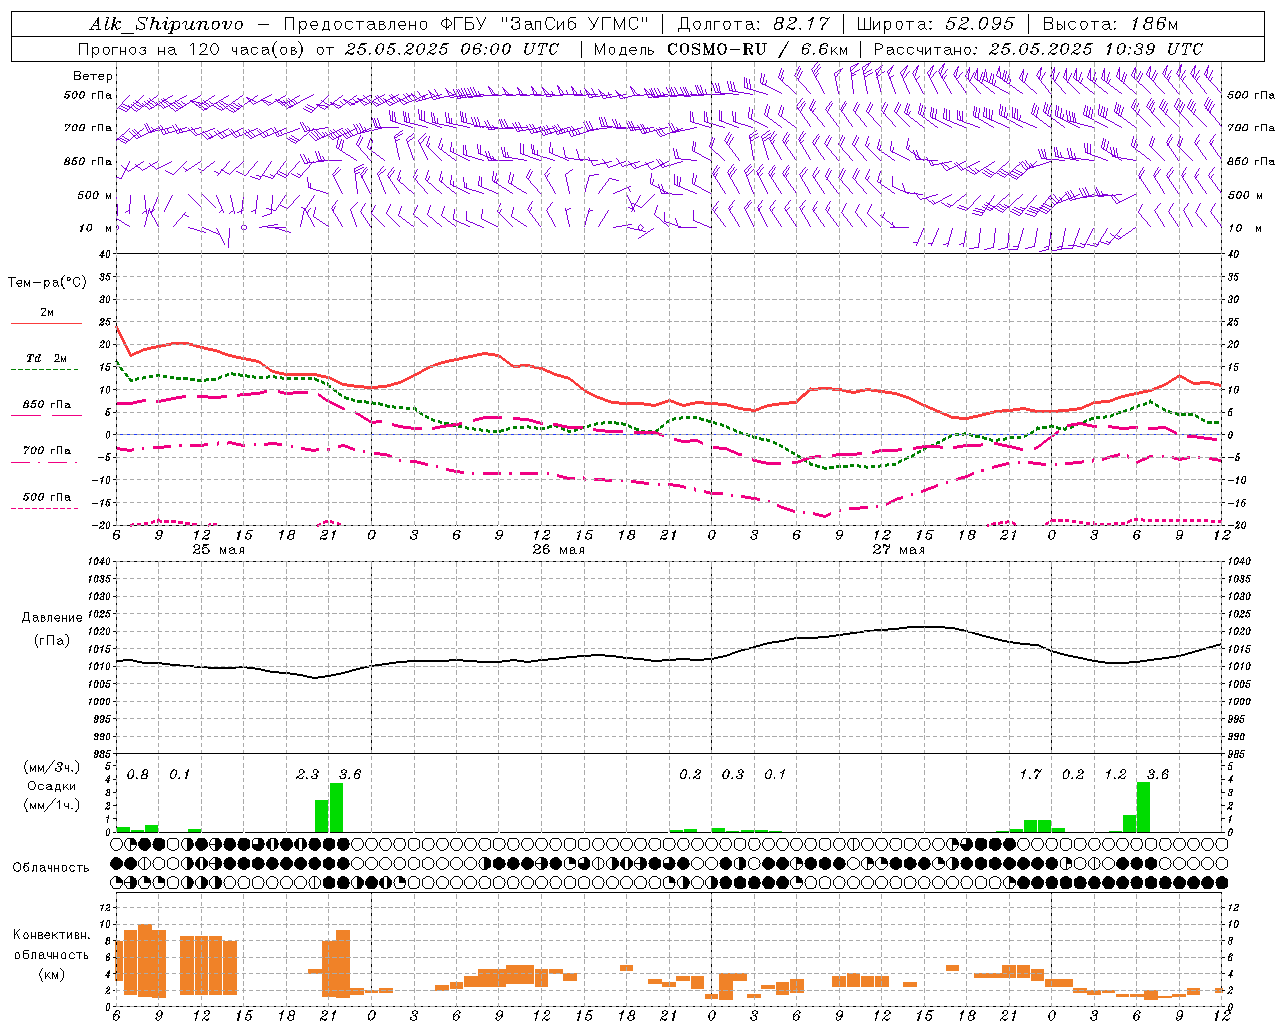1280x1024 pixels.
Task: Click the Td 2м dew point legend entry
Action: 47,358
